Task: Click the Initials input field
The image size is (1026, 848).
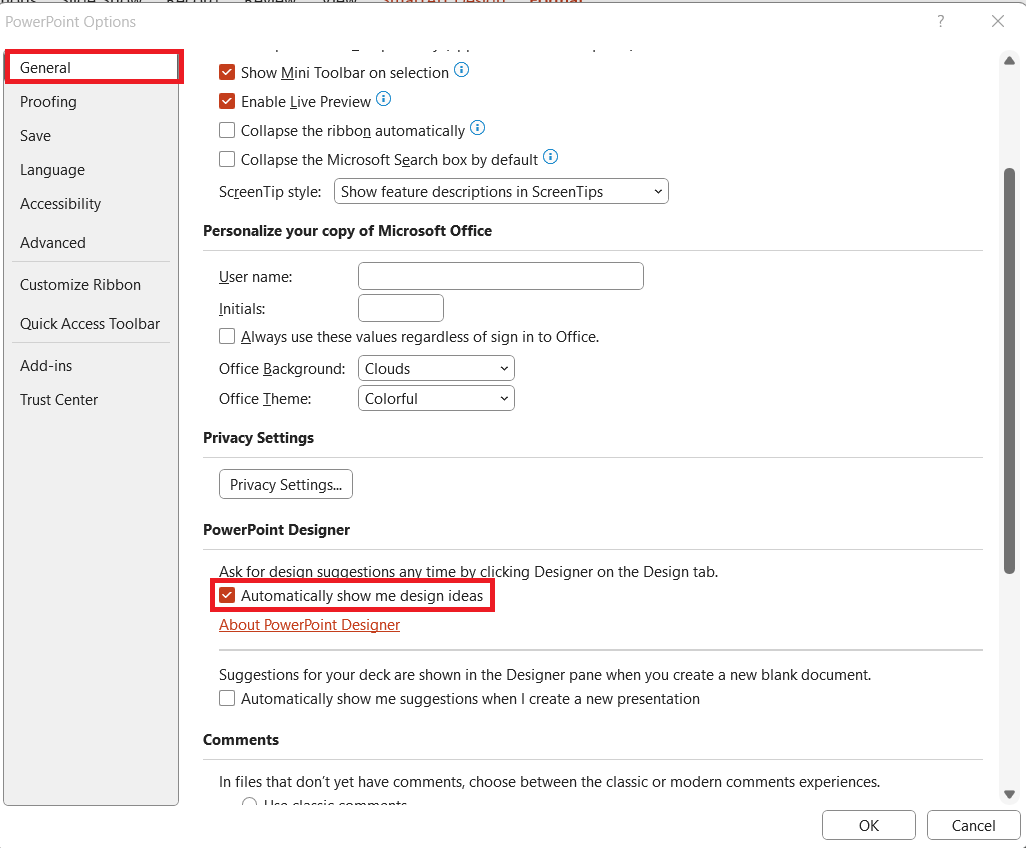Action: [401, 308]
